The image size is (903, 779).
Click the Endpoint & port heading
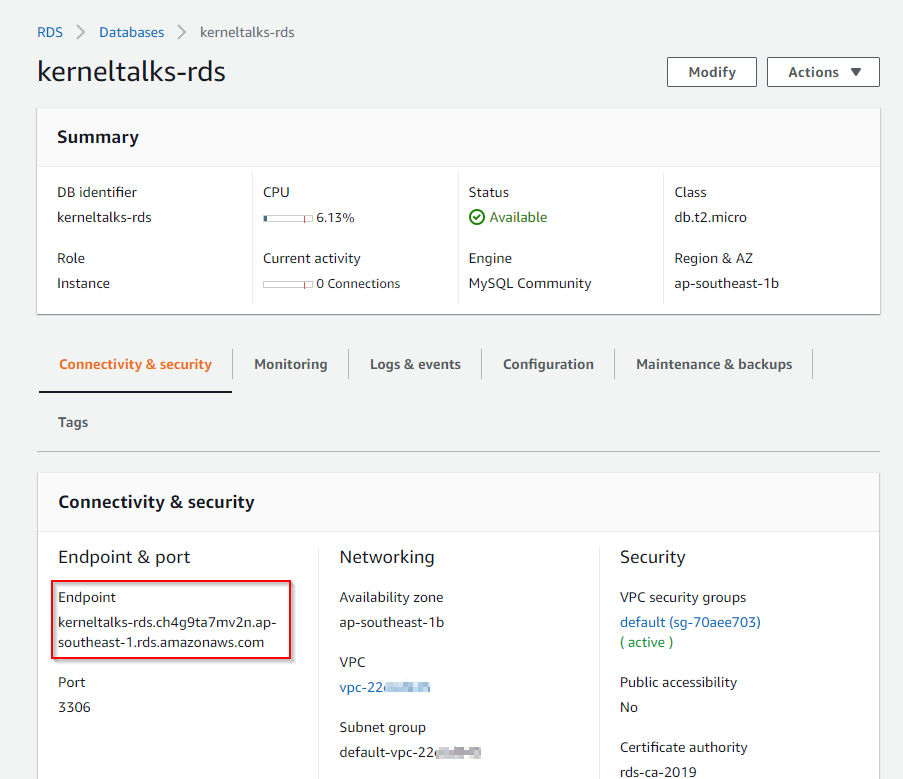click(x=124, y=557)
